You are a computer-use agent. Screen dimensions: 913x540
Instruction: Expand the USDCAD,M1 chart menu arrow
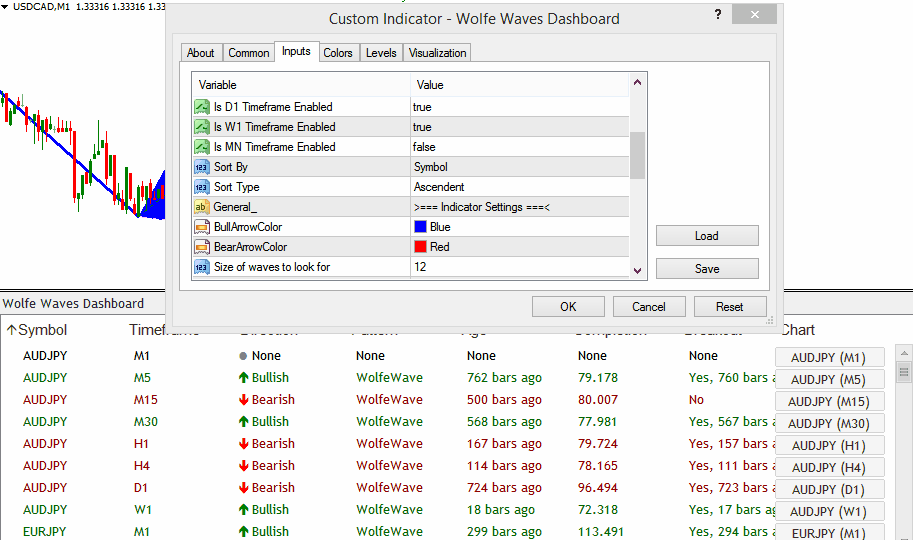[x=5, y=8]
